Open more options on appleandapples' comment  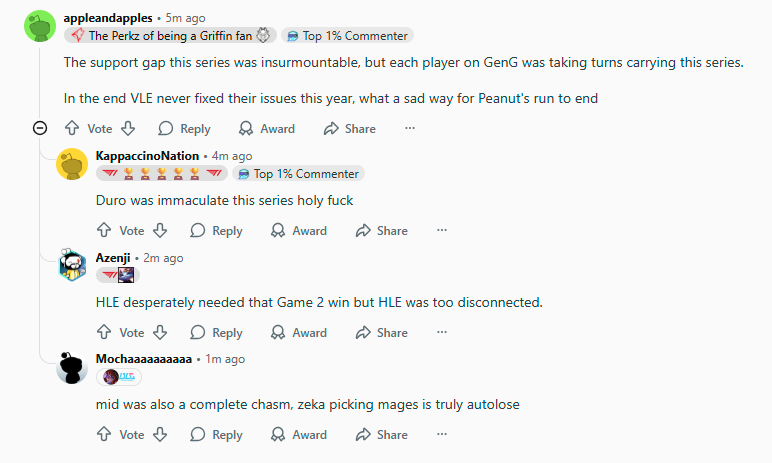tap(410, 128)
